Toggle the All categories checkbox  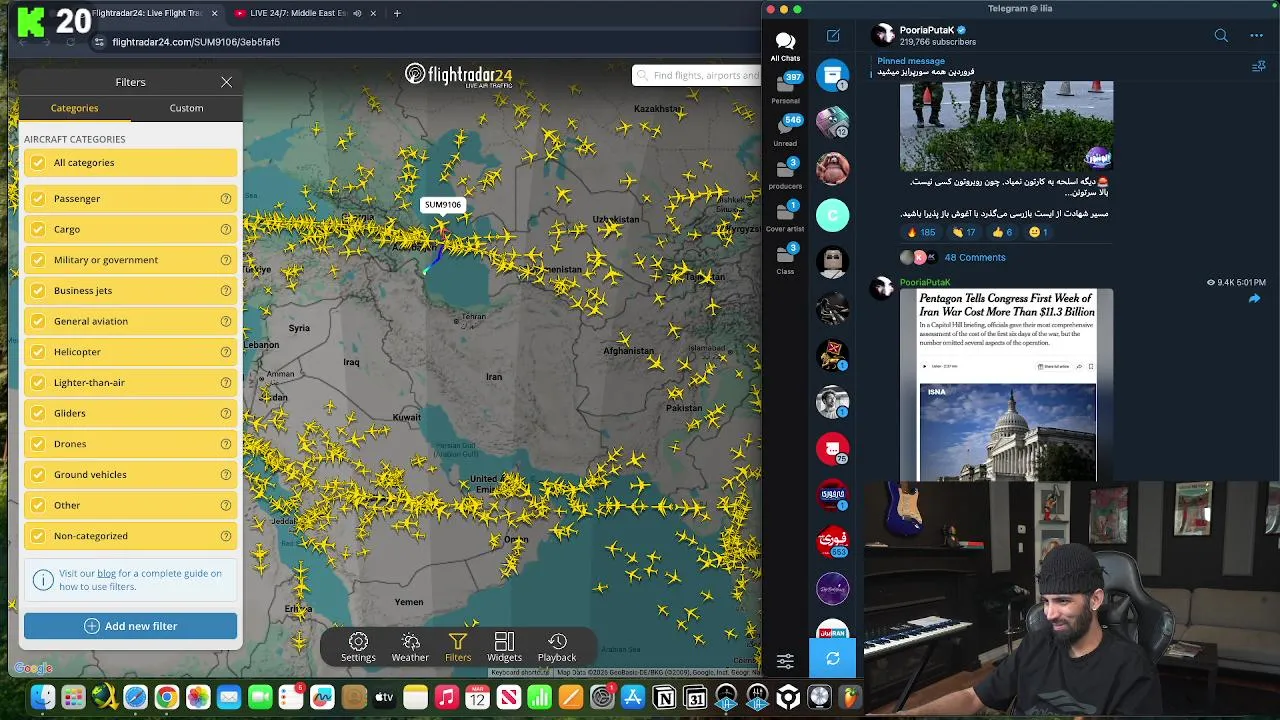point(38,163)
